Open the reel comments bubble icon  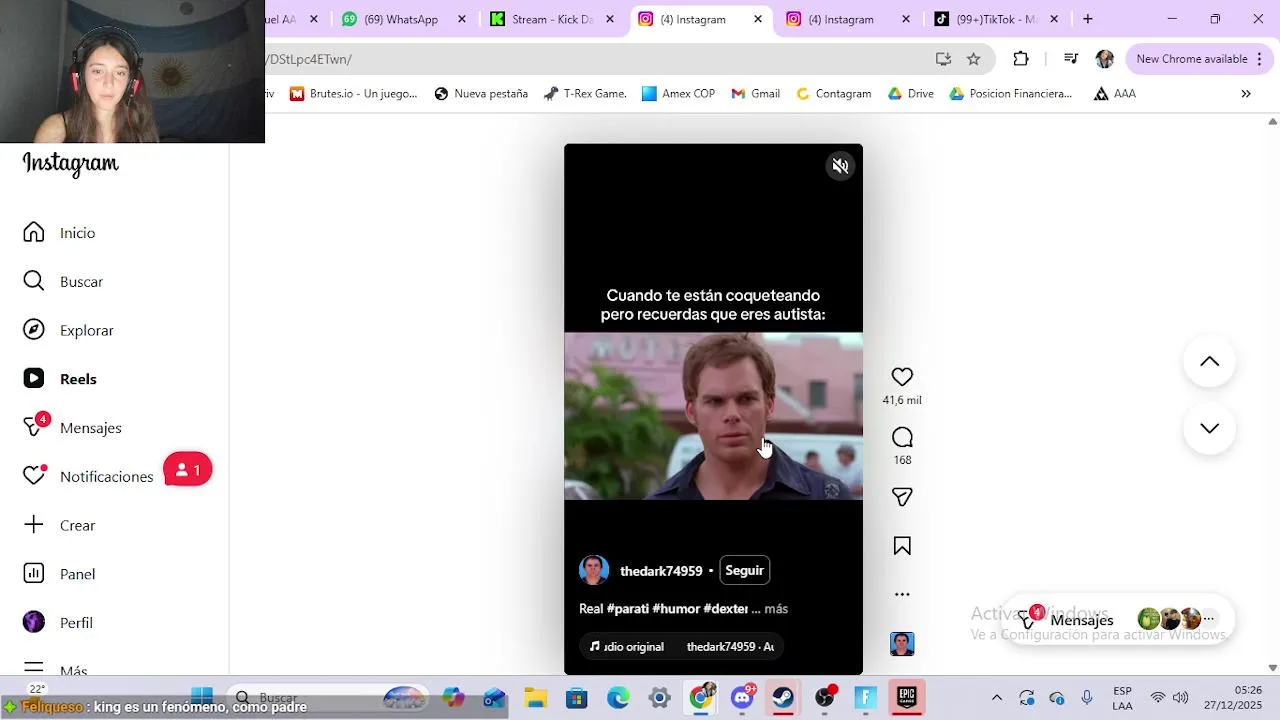(902, 437)
